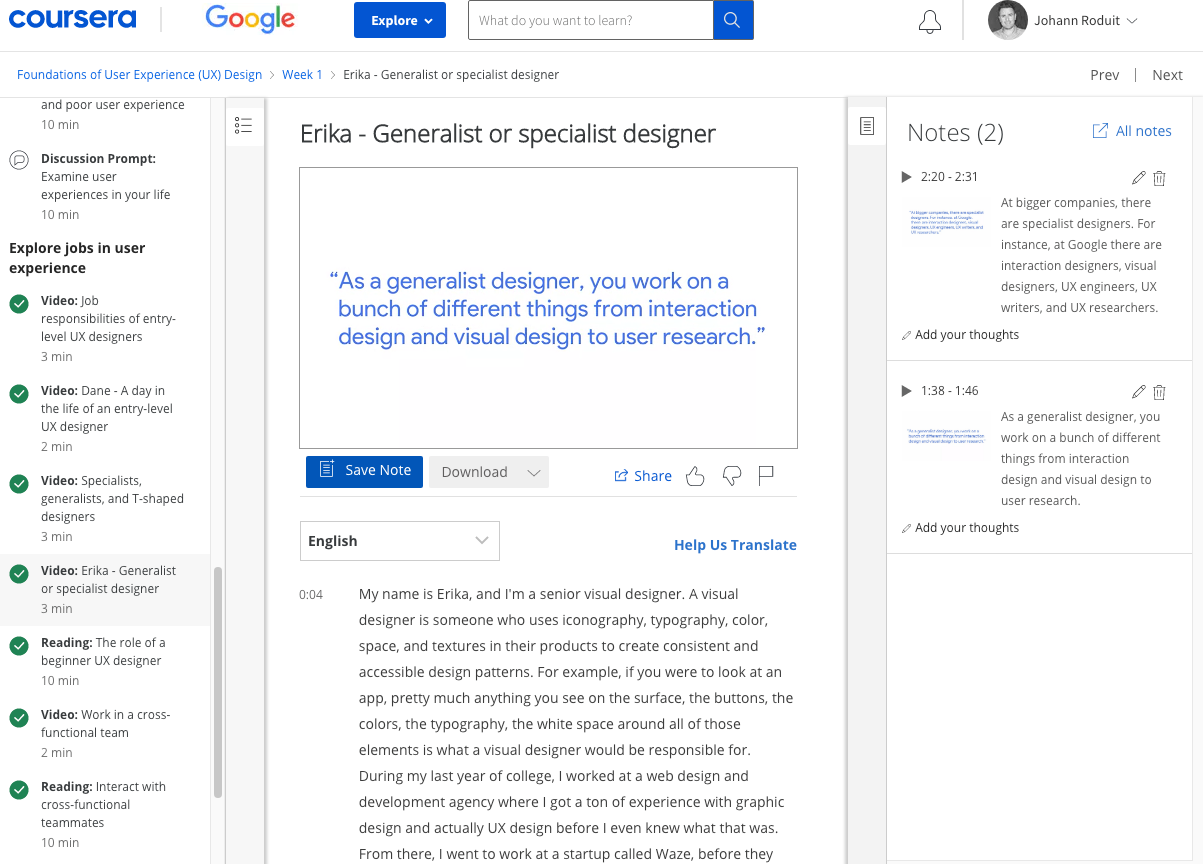Delete the 1:38 - 1:46 note
The height and width of the screenshot is (864, 1203).
[1159, 392]
